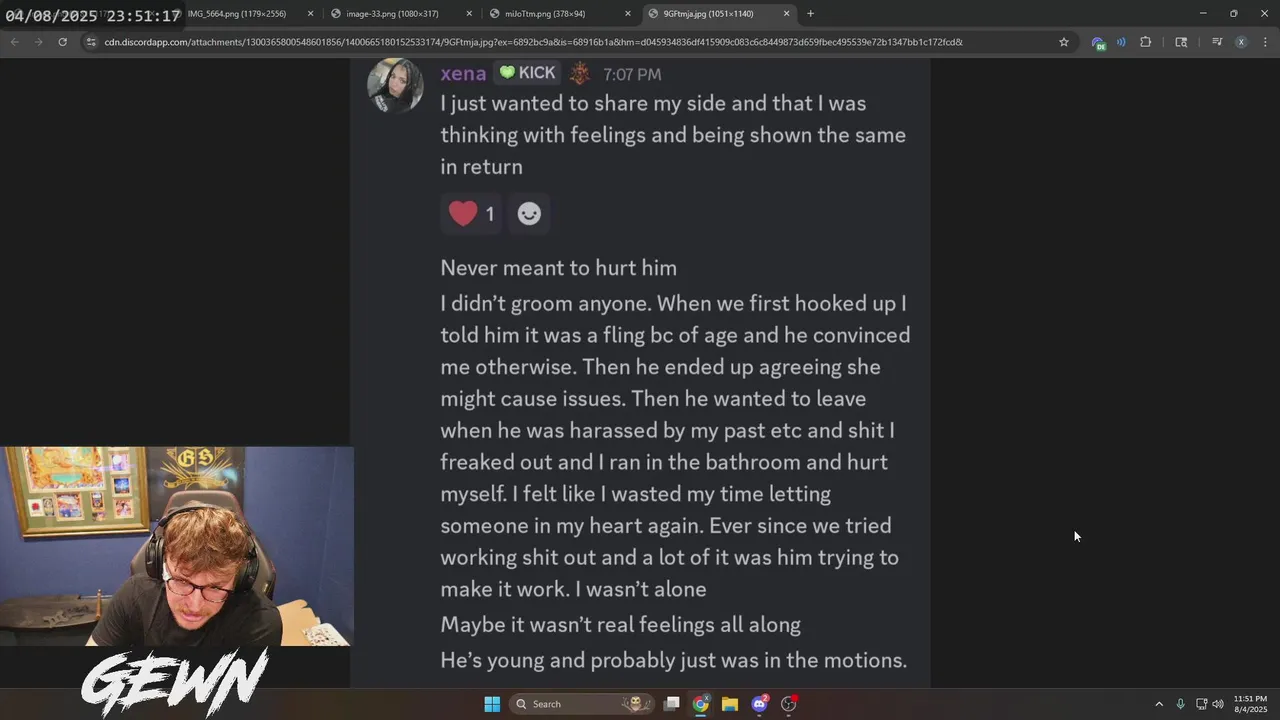Open the volume control in system tray

[1217, 704]
